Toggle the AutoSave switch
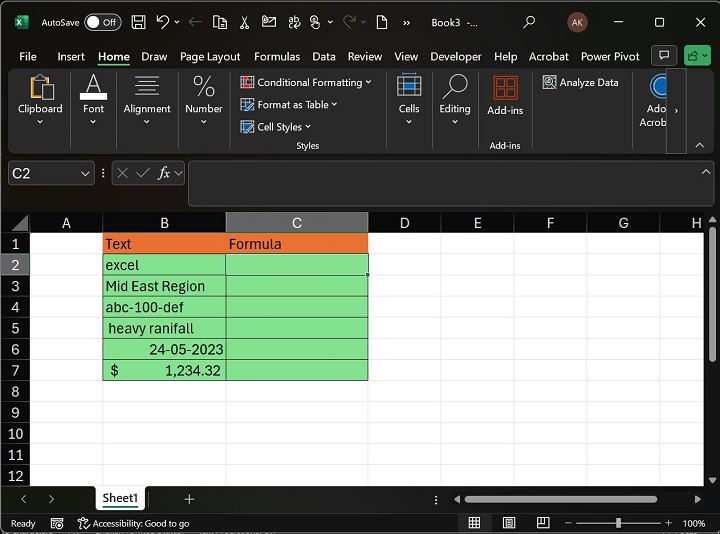 [x=102, y=22]
